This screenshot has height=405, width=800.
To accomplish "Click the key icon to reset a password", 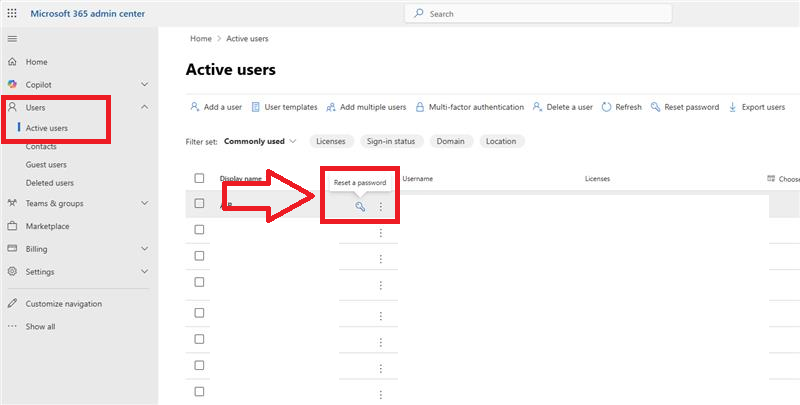I will point(360,207).
